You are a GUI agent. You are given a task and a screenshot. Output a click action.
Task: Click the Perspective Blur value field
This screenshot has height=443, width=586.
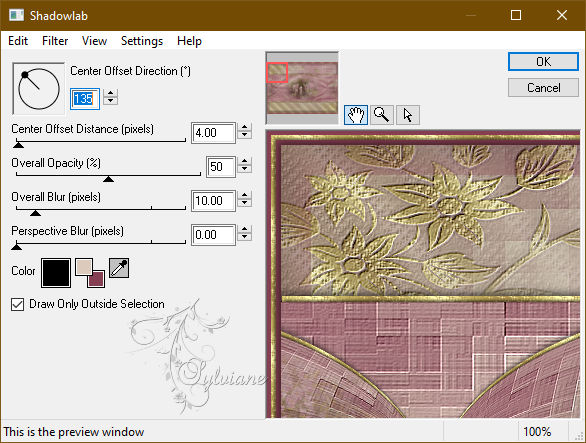tap(213, 235)
